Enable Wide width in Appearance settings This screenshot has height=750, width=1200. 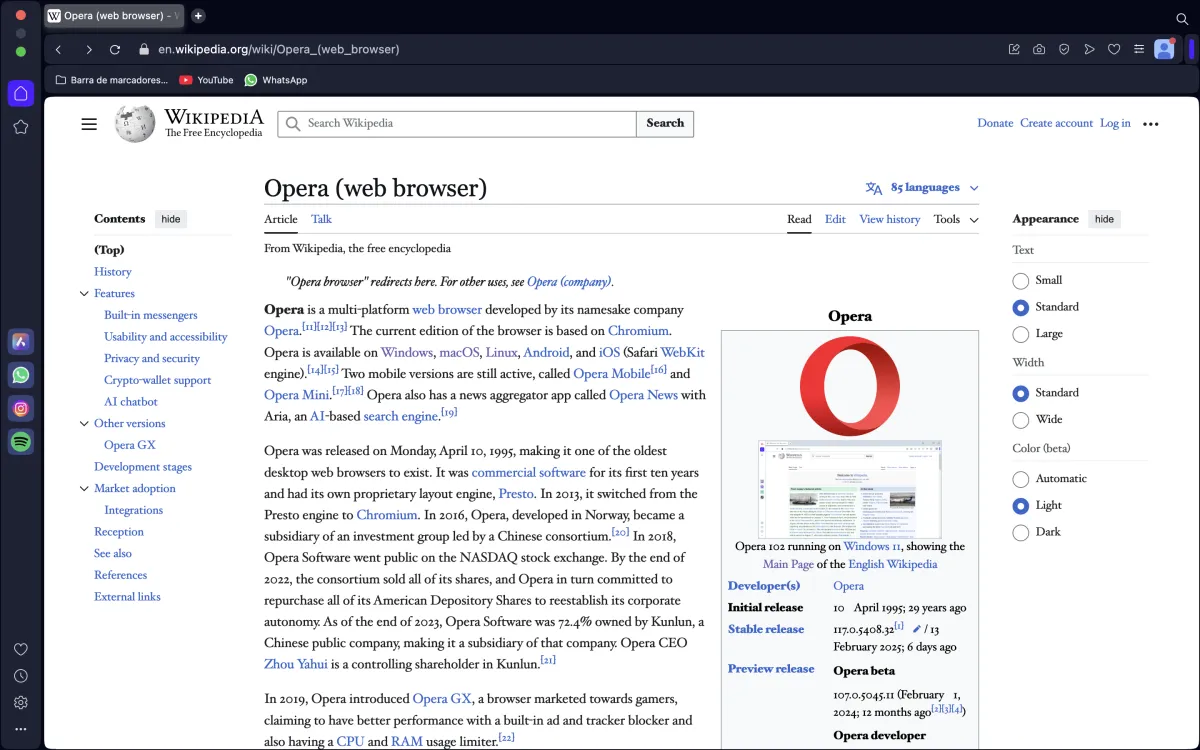point(1020,419)
